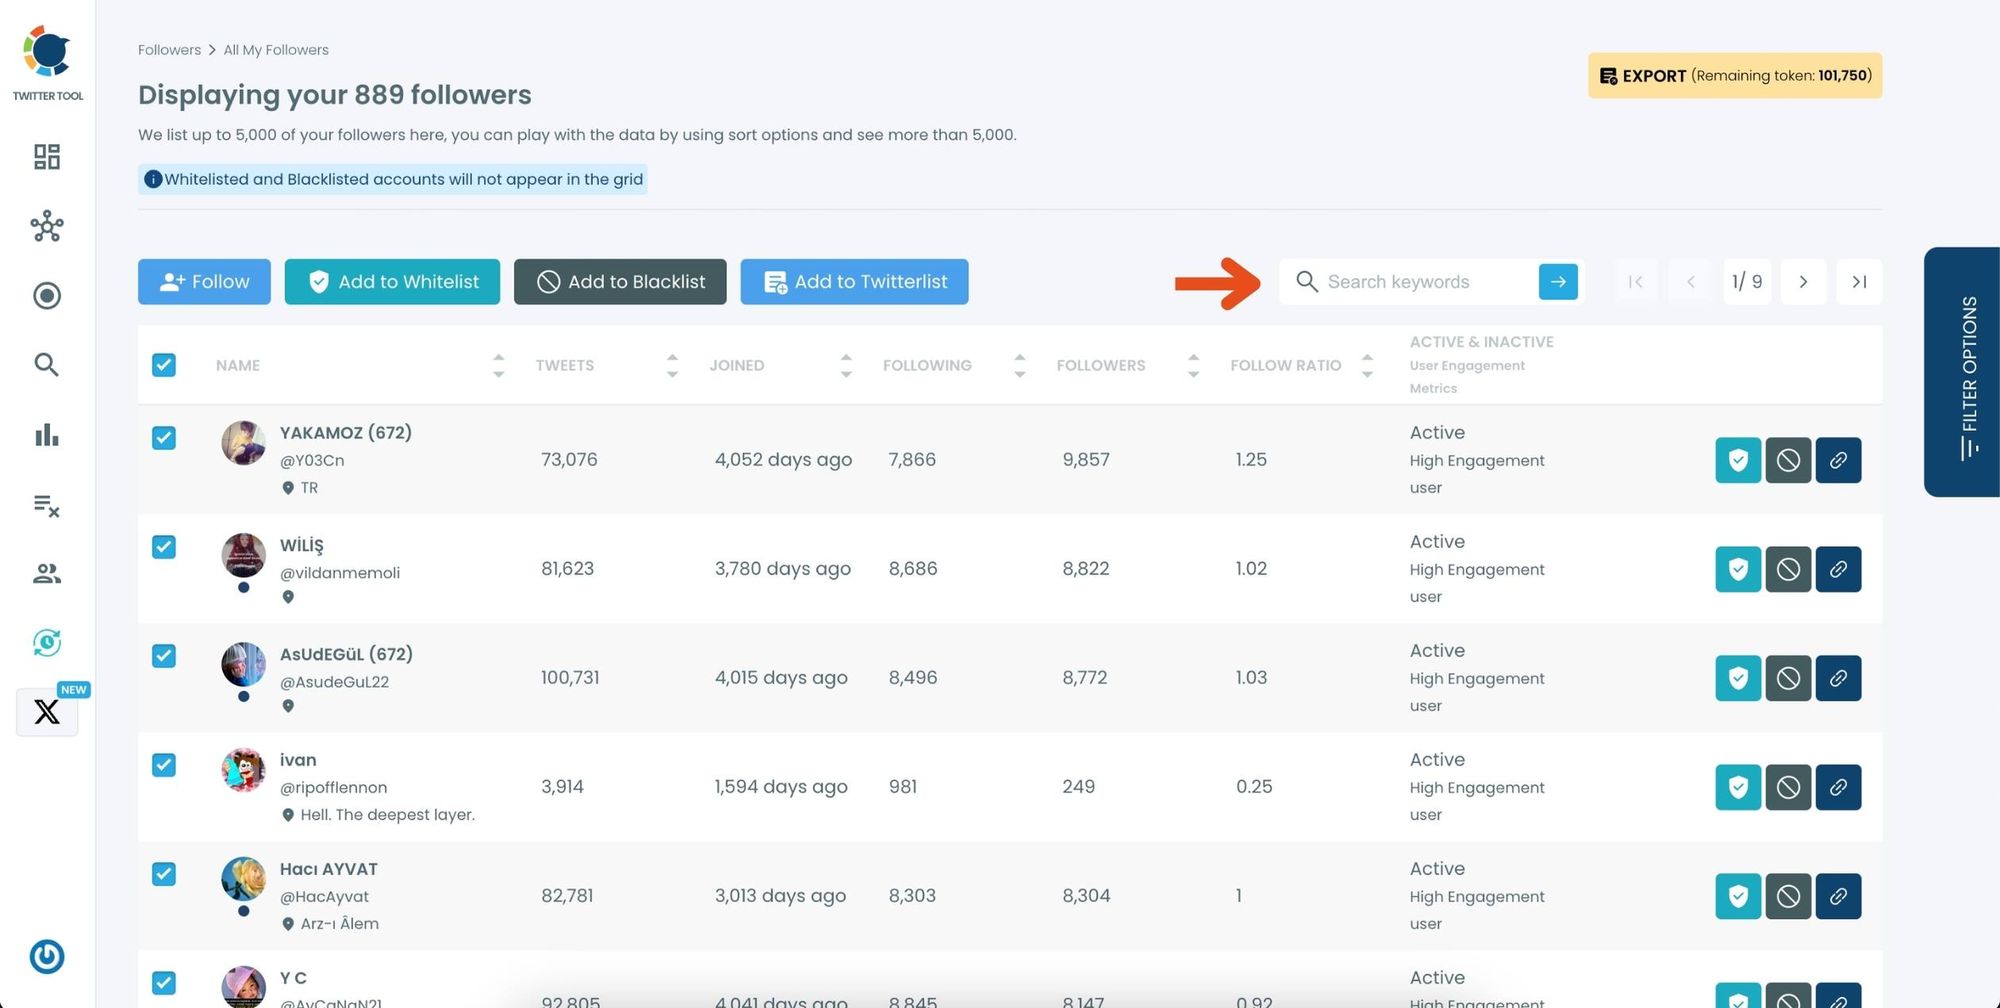Jump to the last page of followers
The height and width of the screenshot is (1008, 2000).
click(x=1859, y=282)
